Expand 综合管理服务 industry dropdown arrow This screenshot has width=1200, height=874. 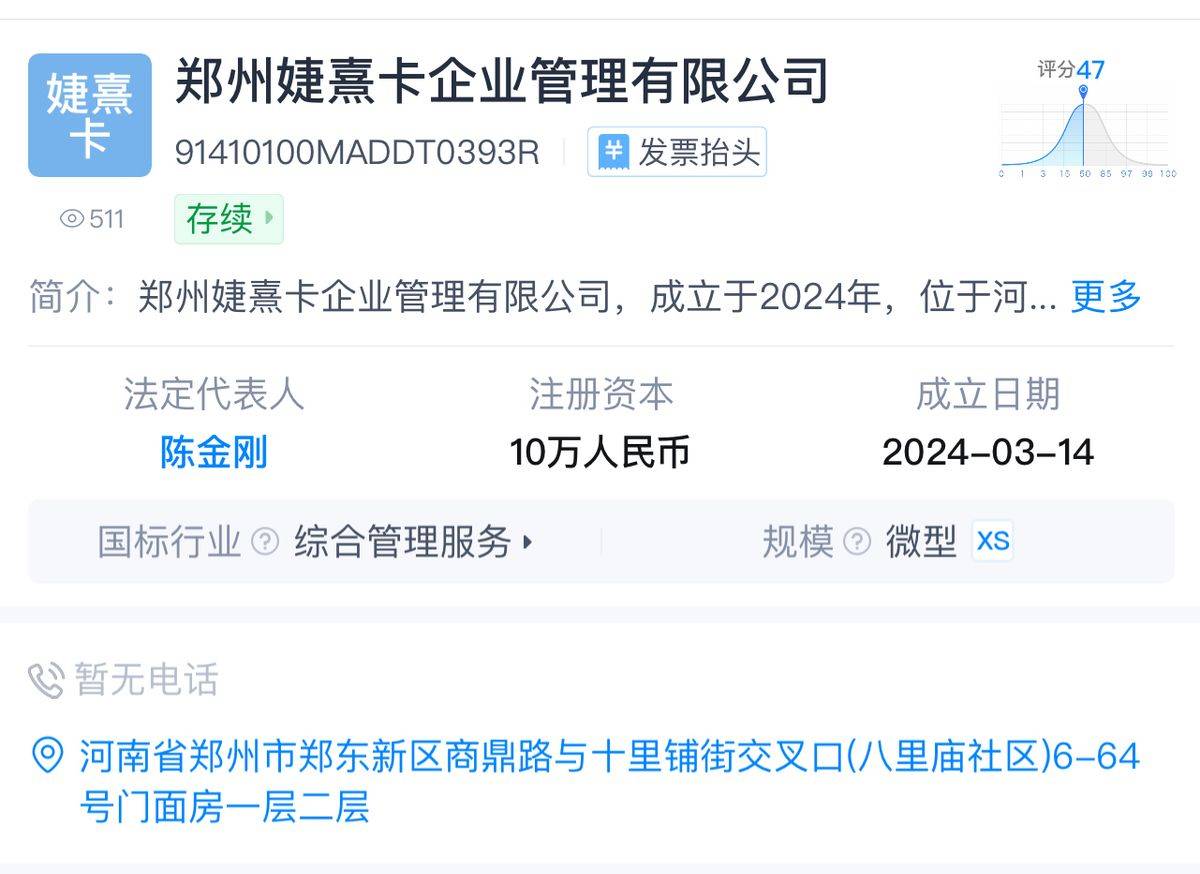pos(528,542)
